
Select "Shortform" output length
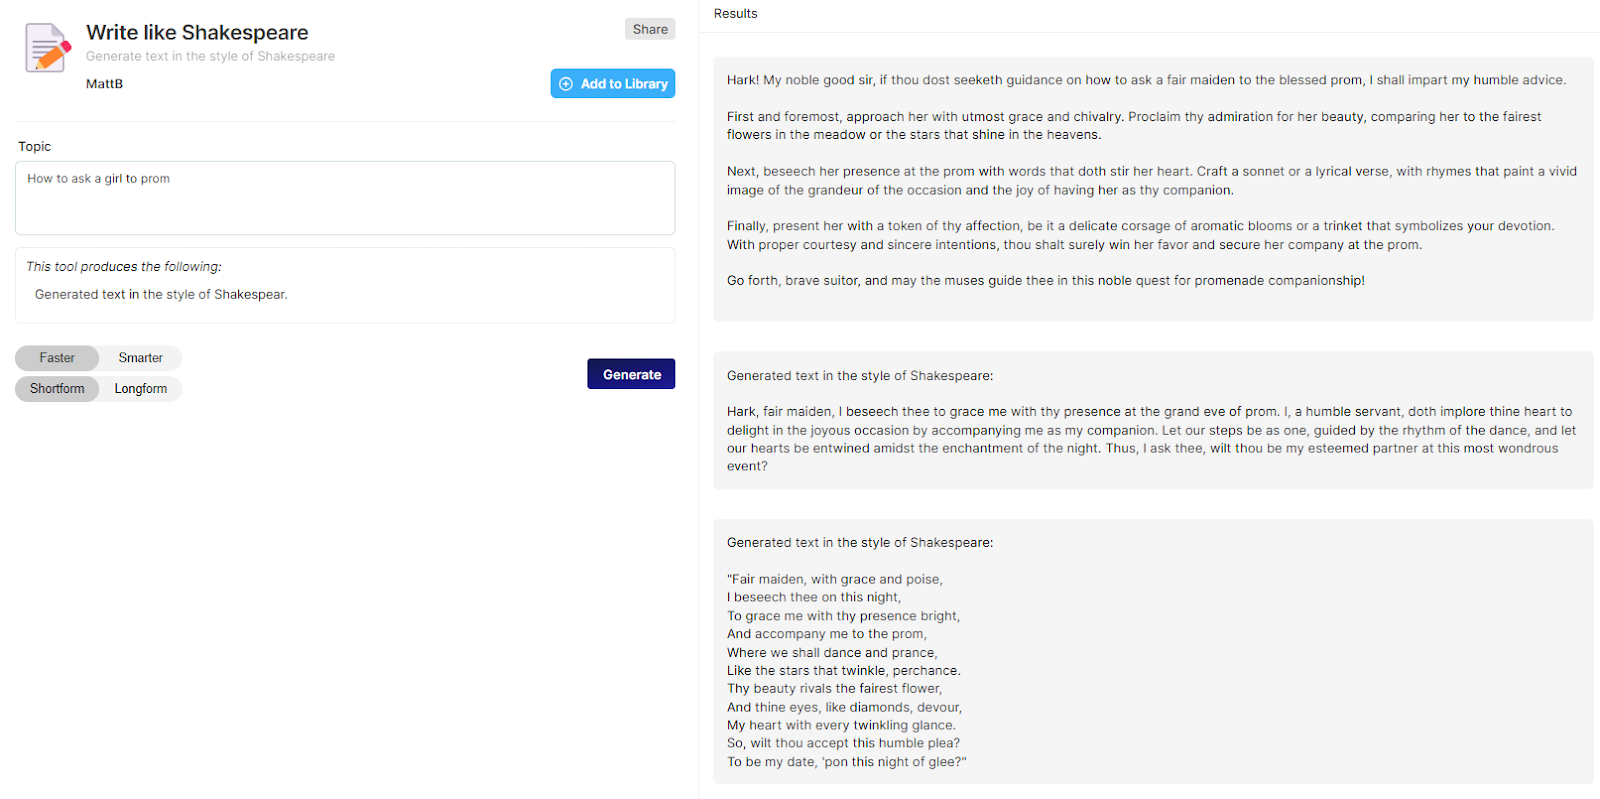pyautogui.click(x=56, y=388)
